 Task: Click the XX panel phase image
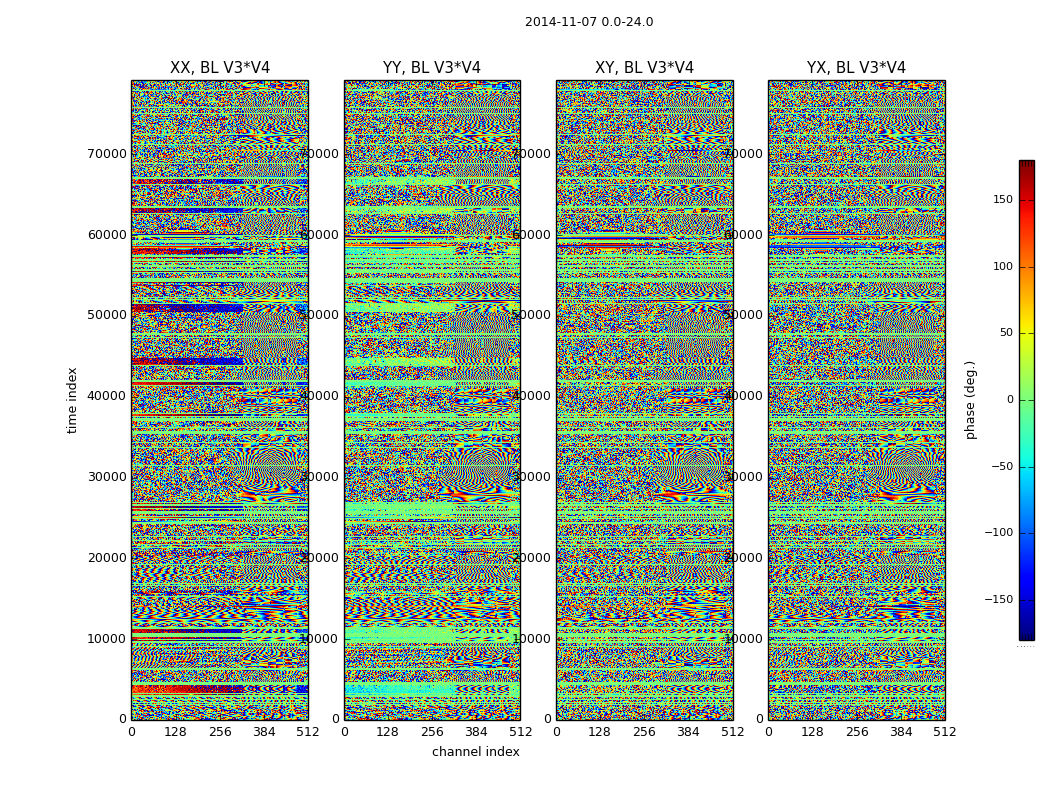pyautogui.click(x=220, y=400)
